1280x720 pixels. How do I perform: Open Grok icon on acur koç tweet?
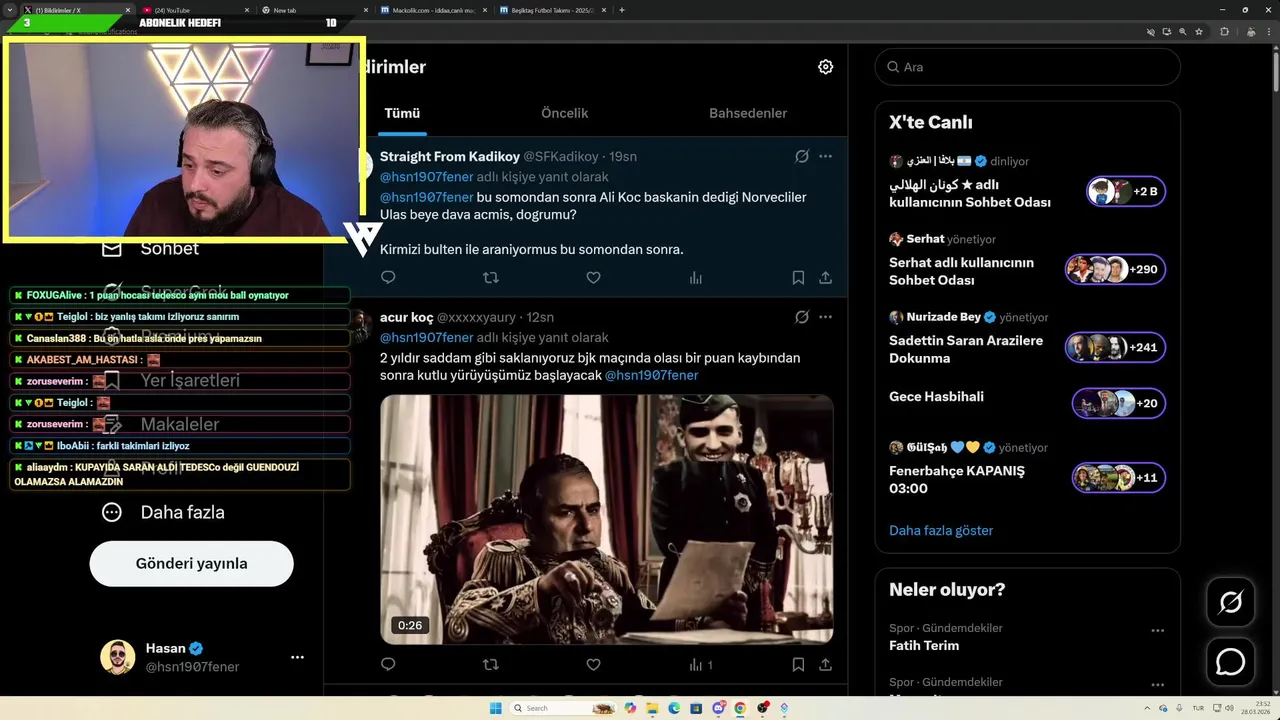pyautogui.click(x=801, y=317)
